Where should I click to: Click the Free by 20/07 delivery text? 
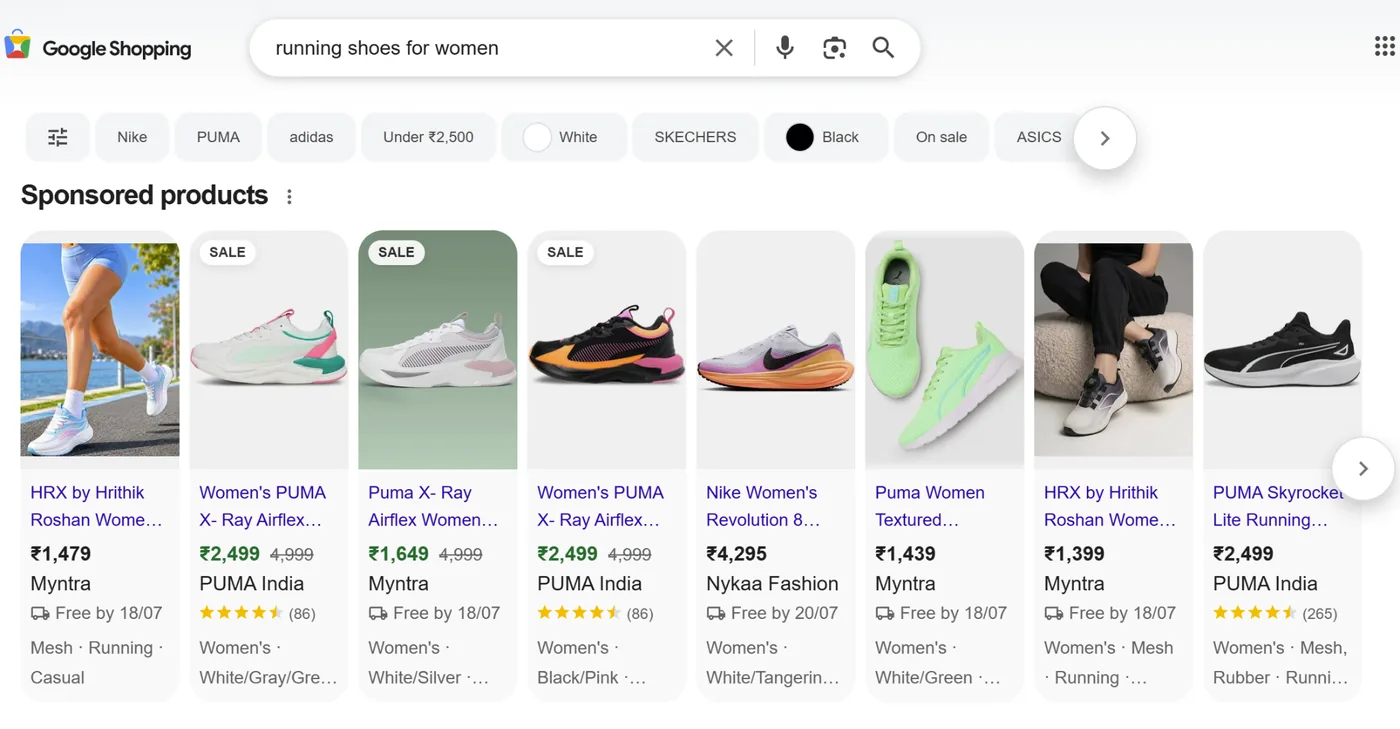point(784,613)
